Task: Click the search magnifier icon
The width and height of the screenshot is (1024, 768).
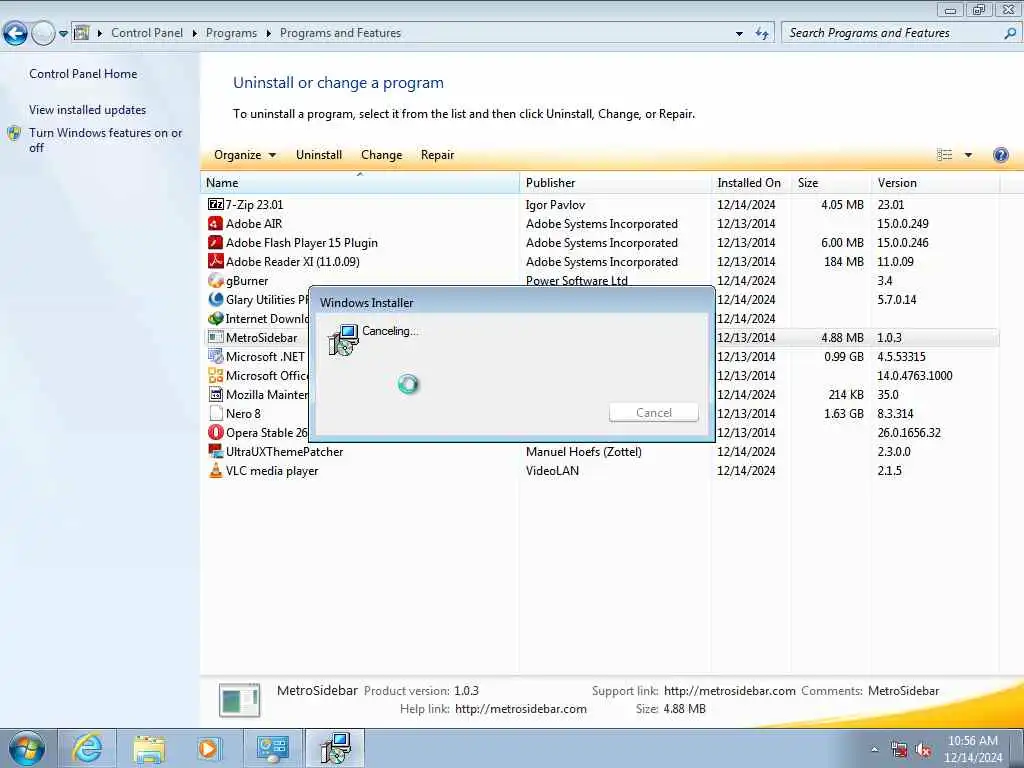Action: 1009,33
